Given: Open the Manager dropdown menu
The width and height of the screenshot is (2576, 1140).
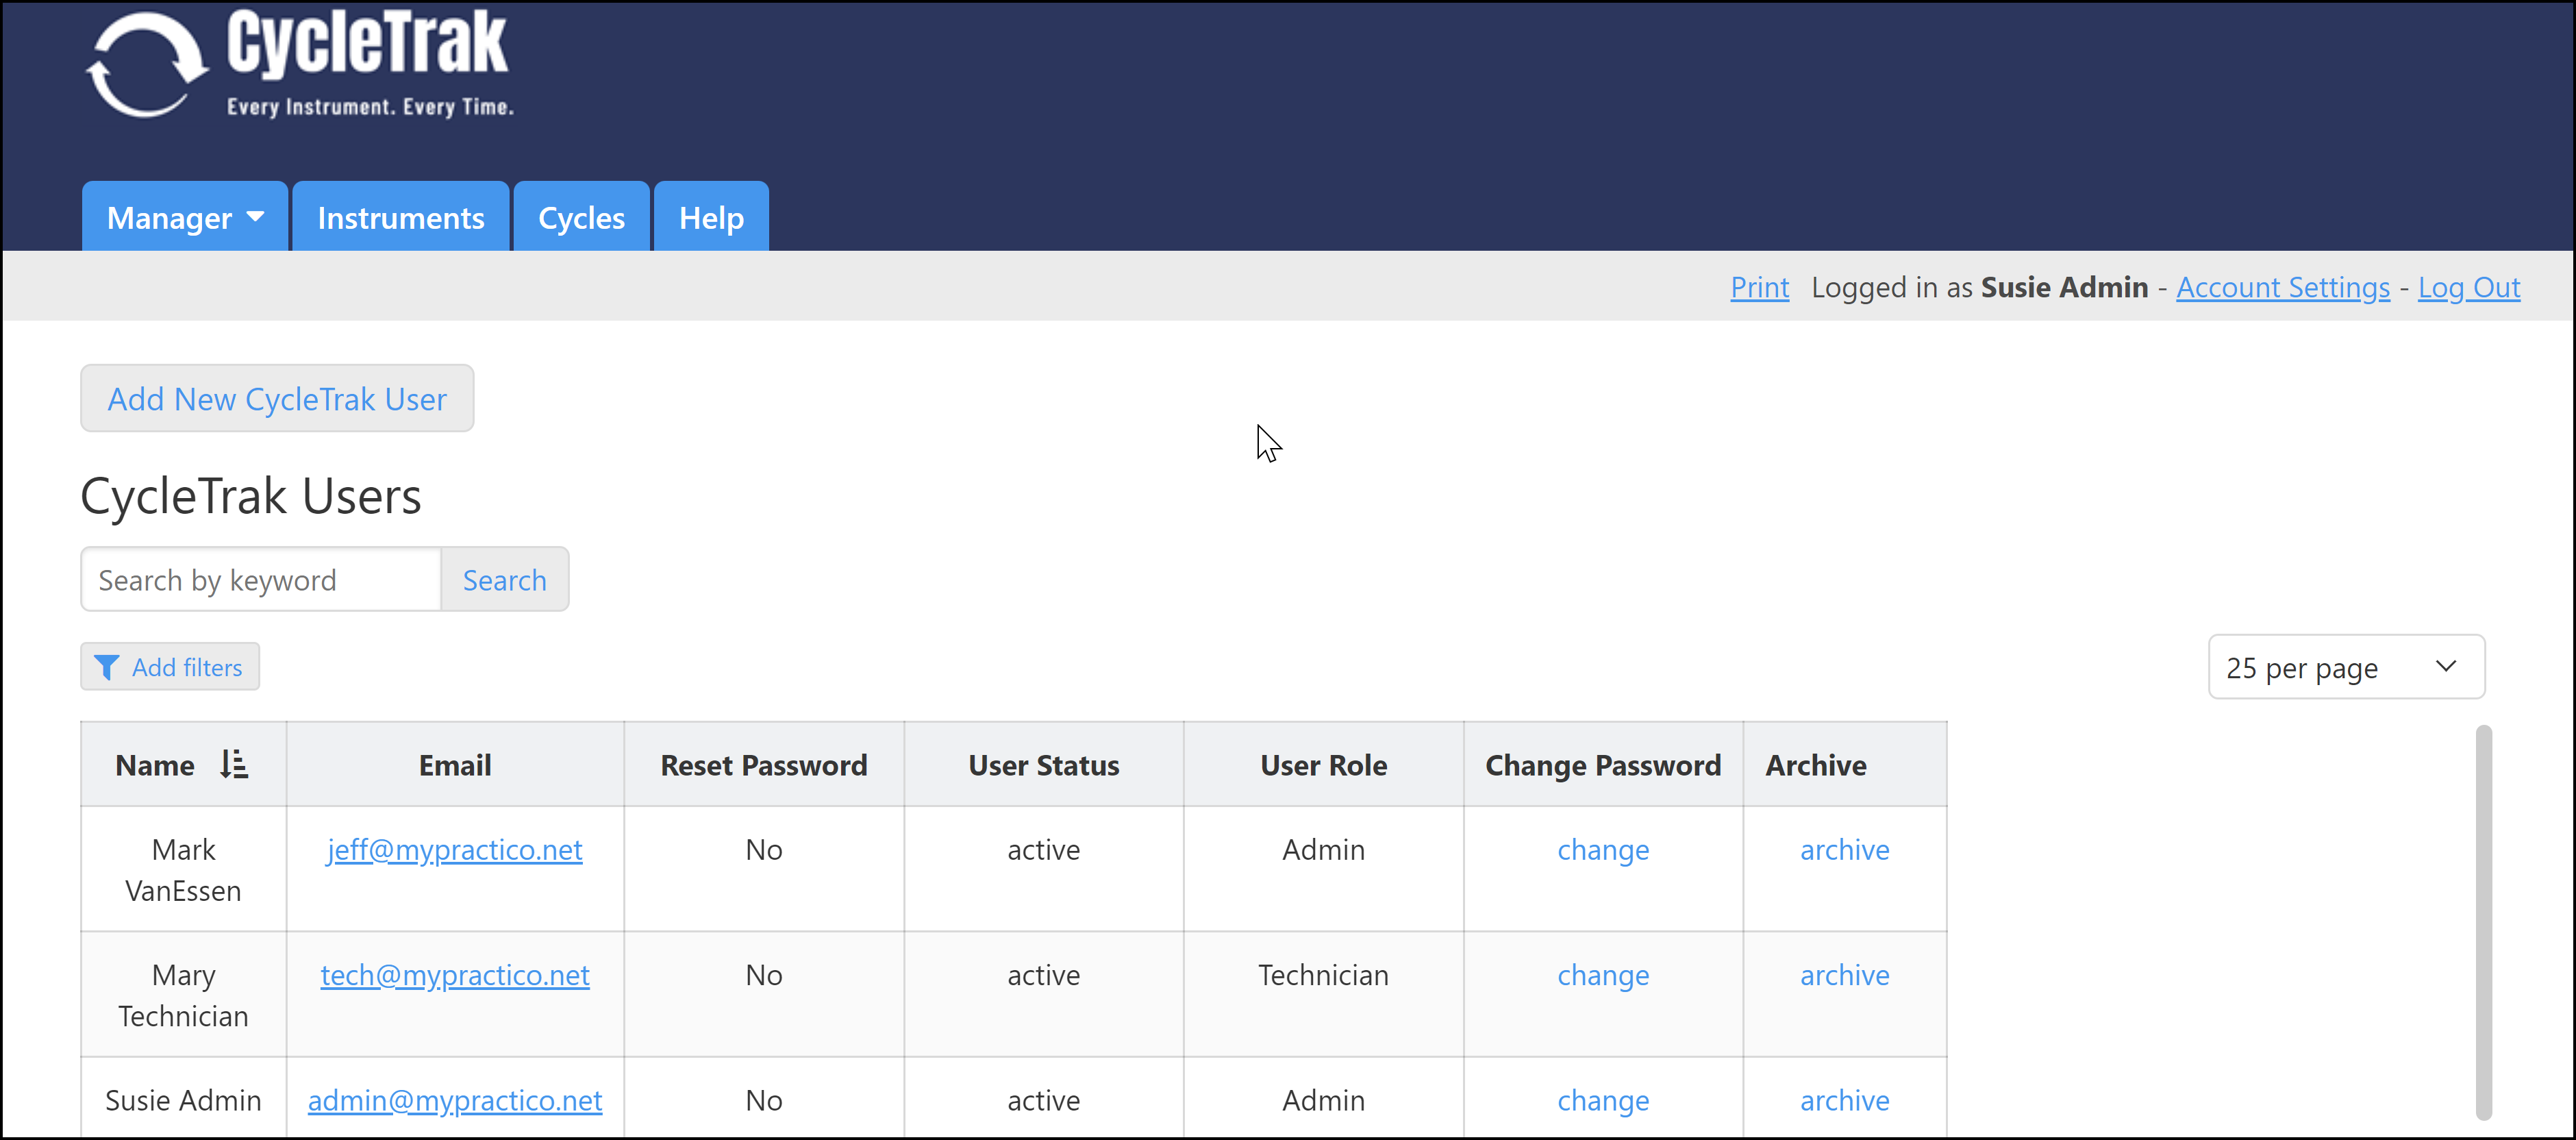Looking at the screenshot, I should (x=185, y=218).
